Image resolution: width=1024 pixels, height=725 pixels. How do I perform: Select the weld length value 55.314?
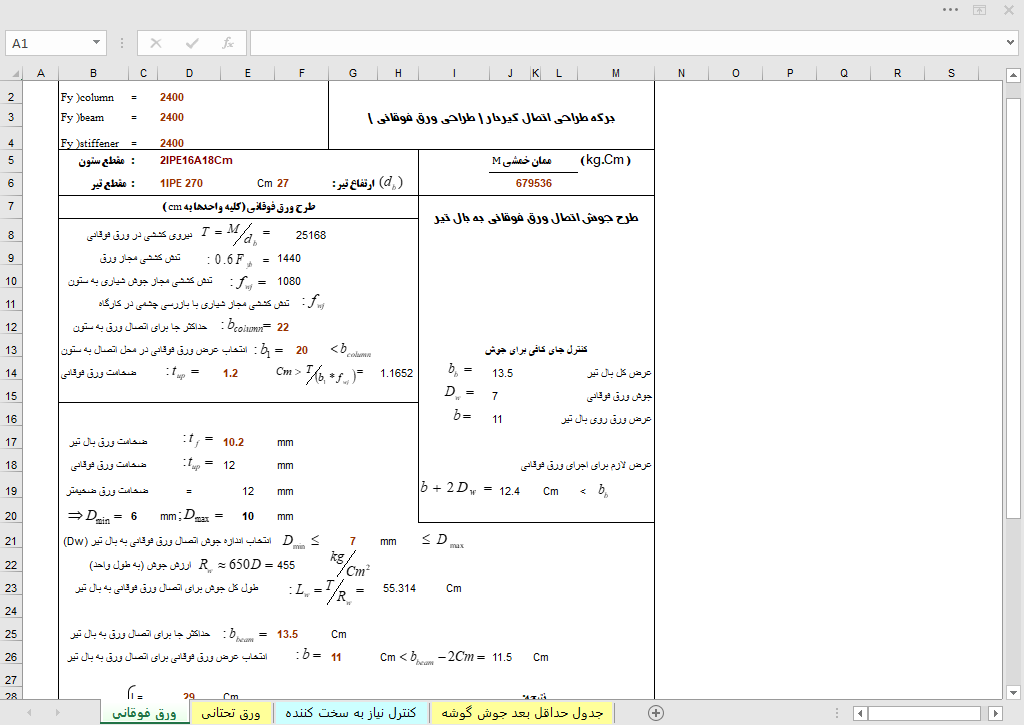399,588
